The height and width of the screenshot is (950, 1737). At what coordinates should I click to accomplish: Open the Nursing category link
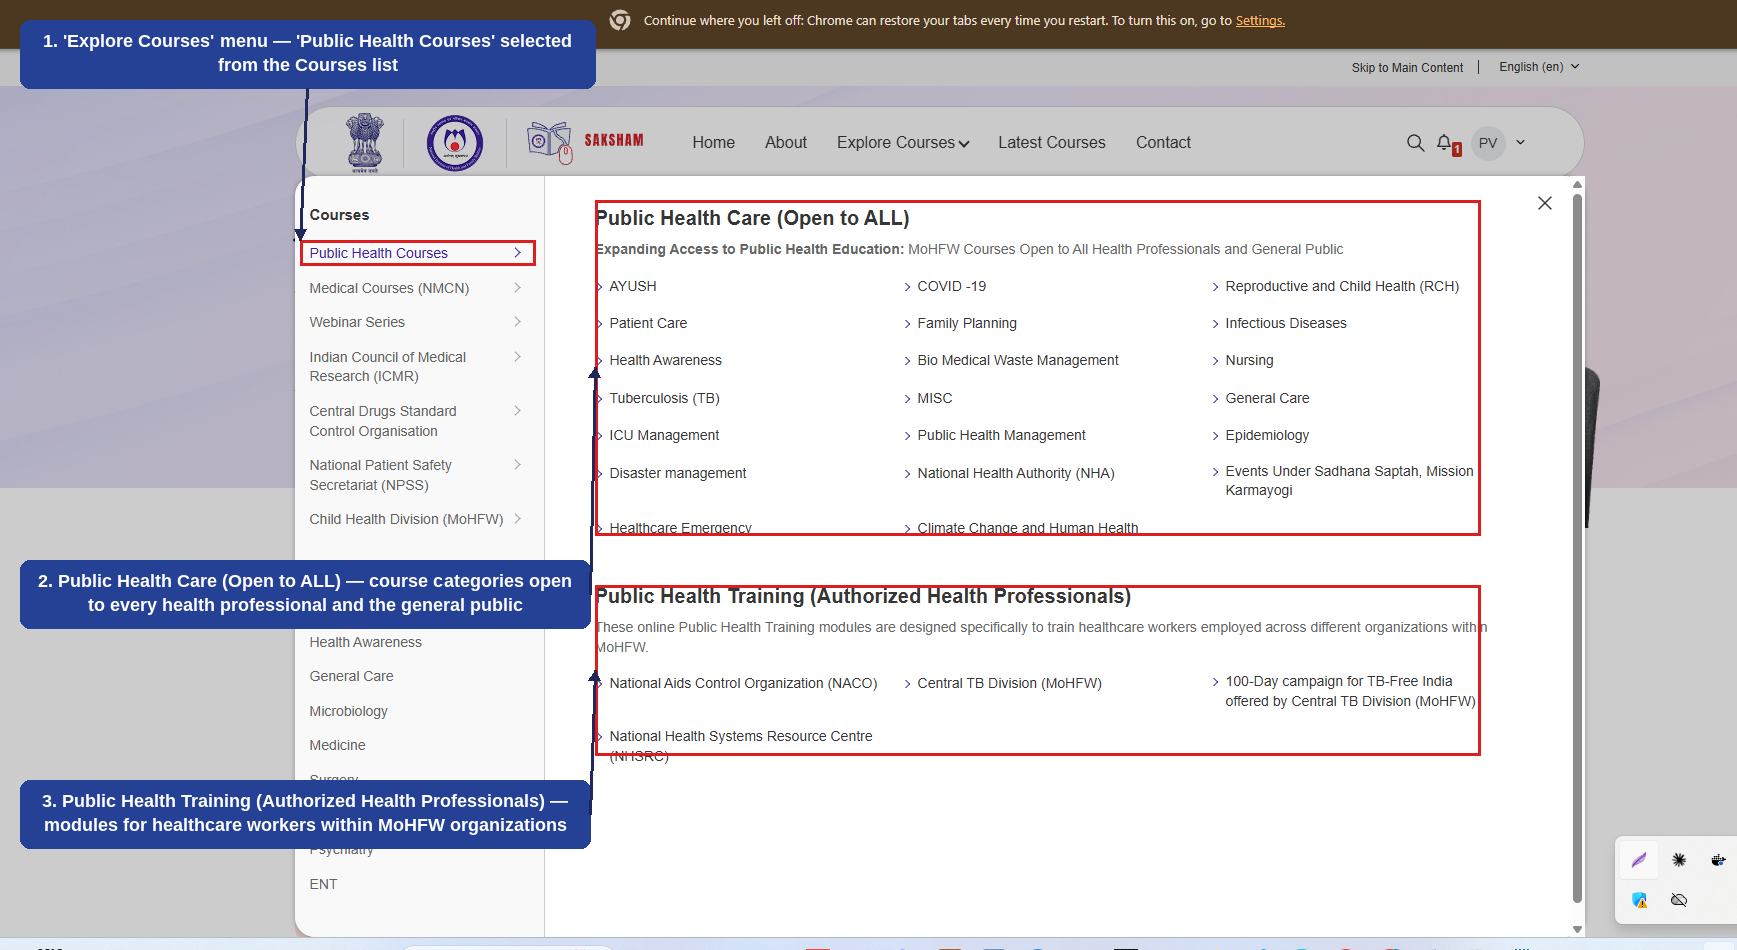(x=1249, y=360)
